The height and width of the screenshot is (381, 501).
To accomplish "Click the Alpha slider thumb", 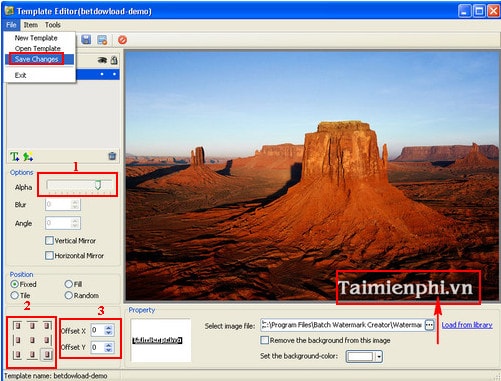I will (98, 185).
